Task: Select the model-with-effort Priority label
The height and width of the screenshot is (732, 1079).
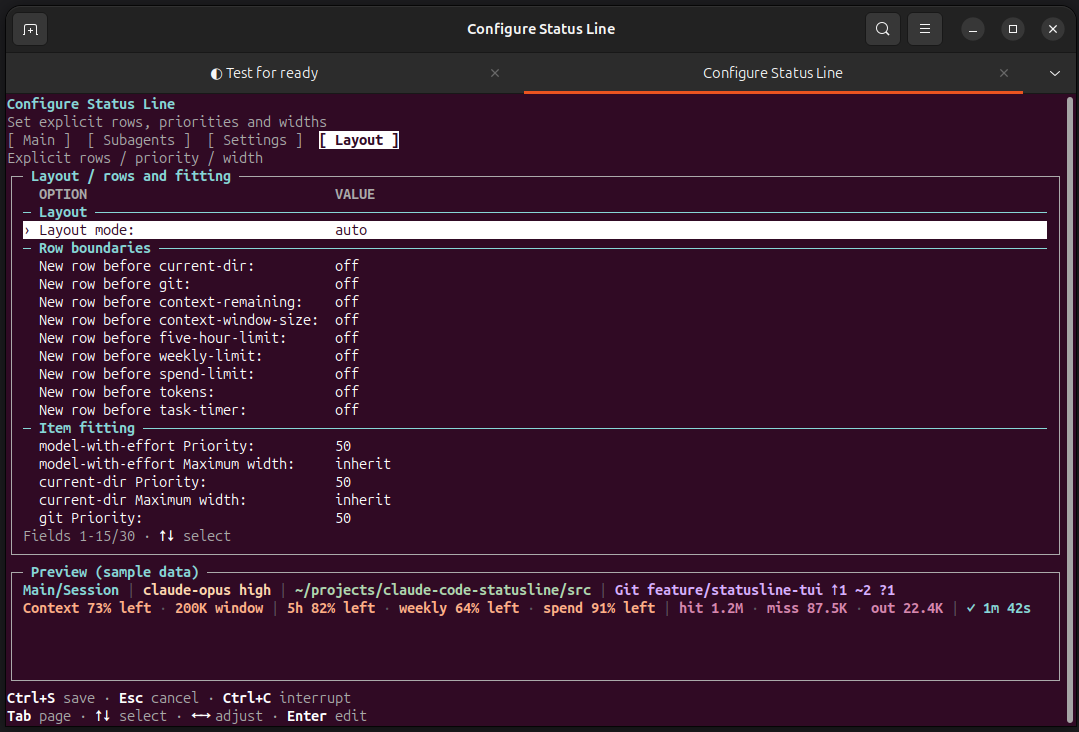Action: [147, 446]
